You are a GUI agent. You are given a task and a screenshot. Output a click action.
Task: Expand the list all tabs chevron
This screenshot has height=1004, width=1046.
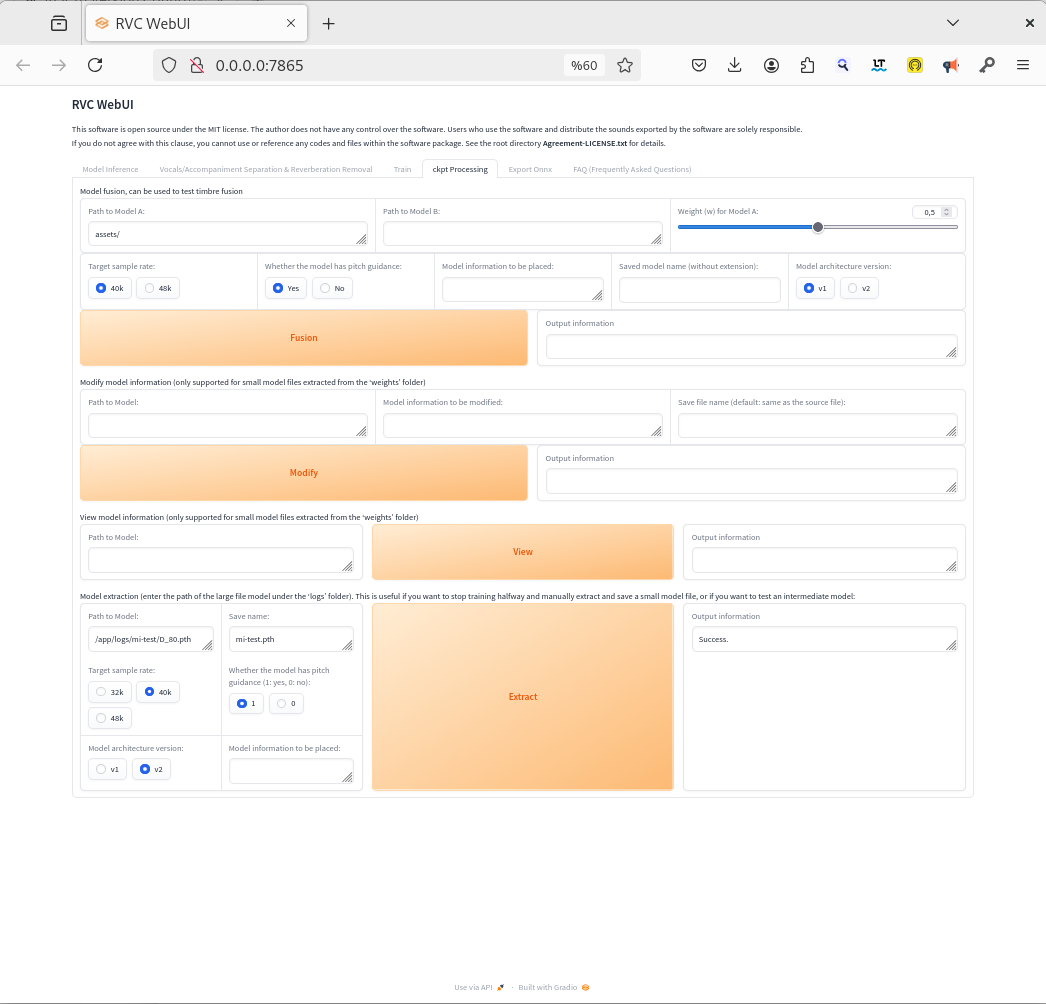(953, 23)
